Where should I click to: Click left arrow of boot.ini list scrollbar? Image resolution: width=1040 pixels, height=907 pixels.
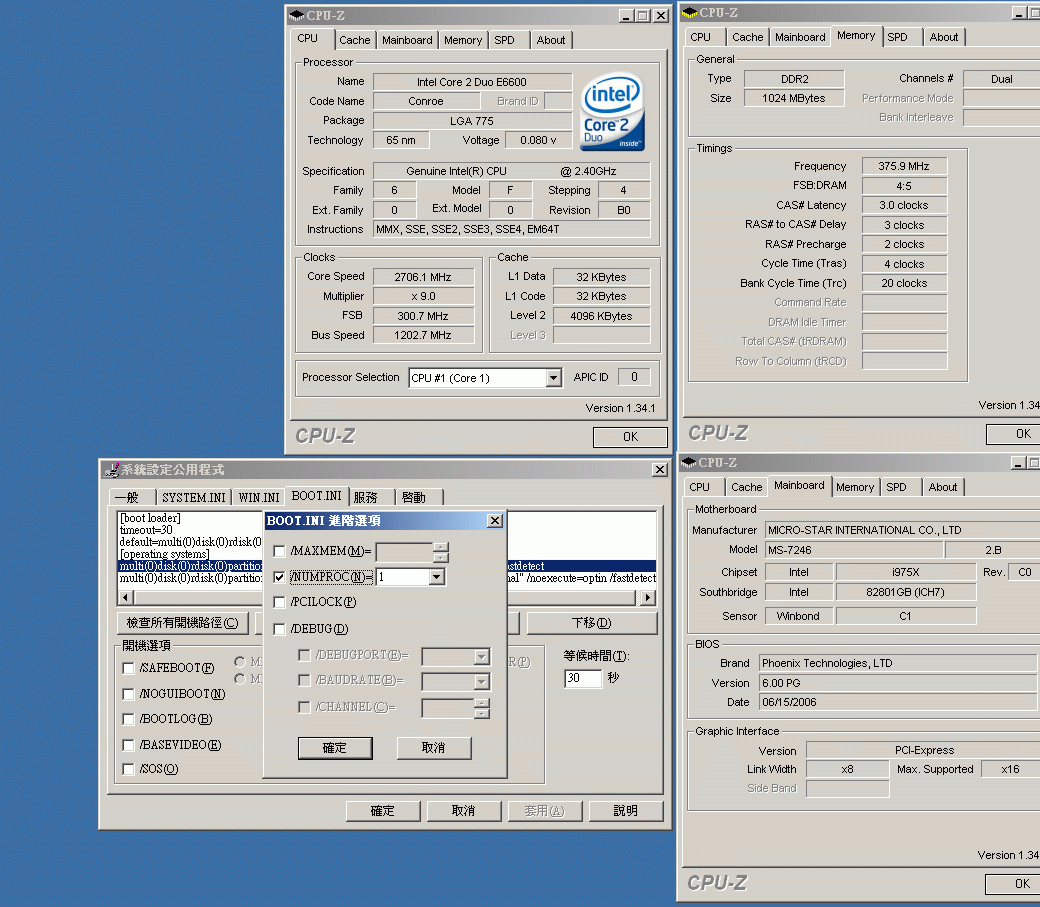tap(125, 598)
